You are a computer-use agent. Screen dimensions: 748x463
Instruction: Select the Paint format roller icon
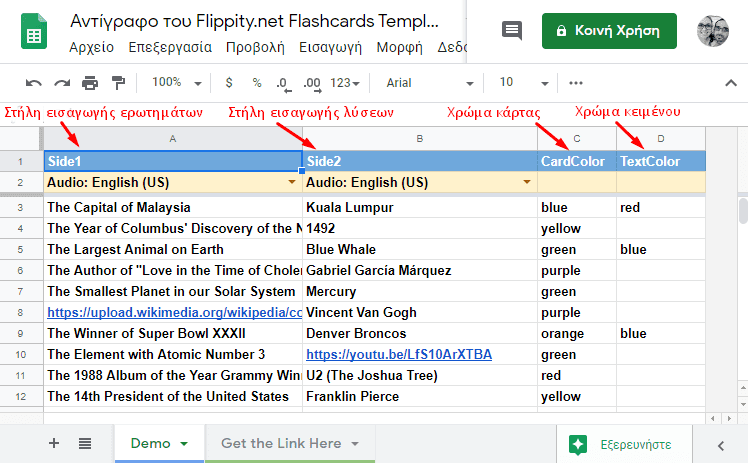point(118,83)
